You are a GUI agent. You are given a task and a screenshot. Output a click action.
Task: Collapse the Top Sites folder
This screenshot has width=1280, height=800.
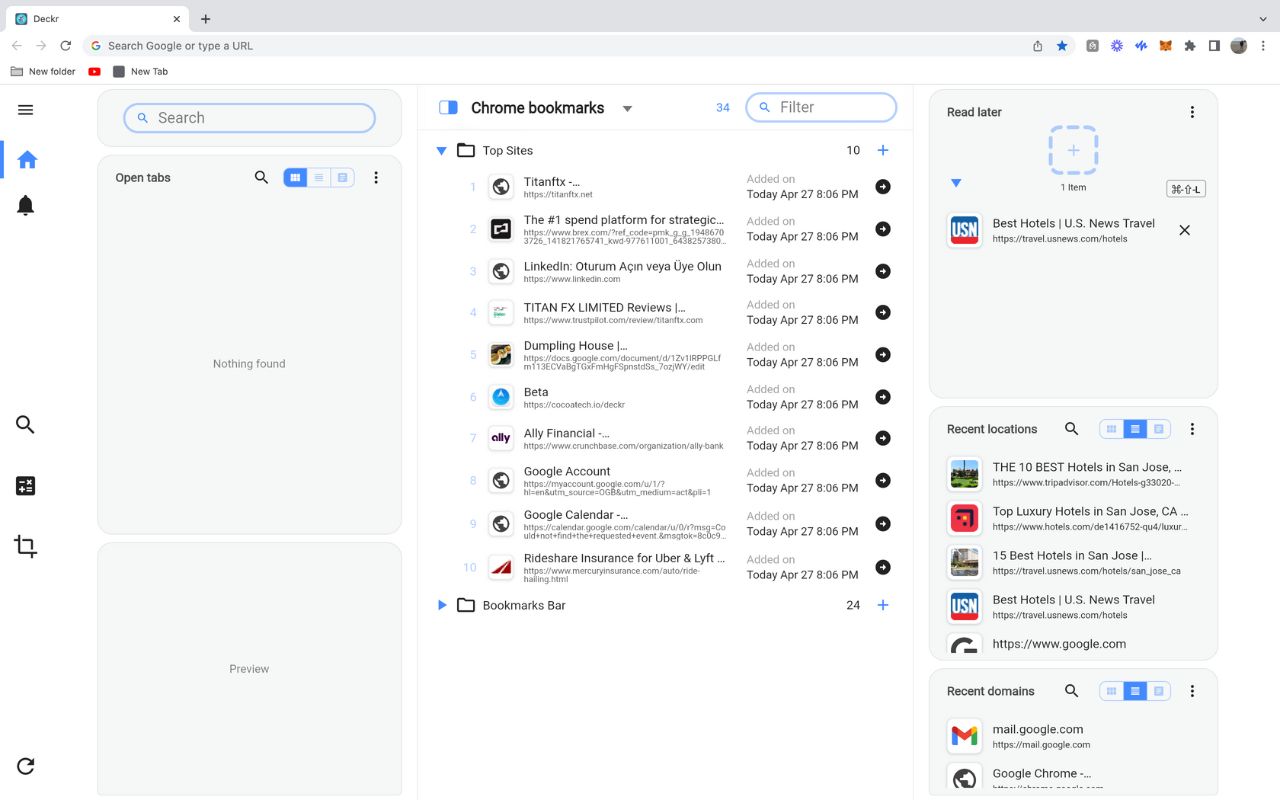click(x=441, y=151)
